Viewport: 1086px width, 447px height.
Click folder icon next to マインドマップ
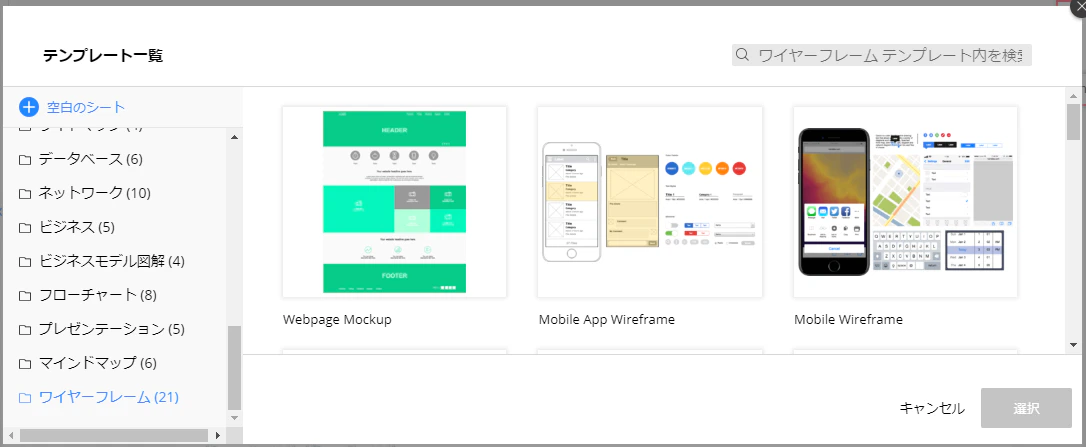click(x=25, y=363)
